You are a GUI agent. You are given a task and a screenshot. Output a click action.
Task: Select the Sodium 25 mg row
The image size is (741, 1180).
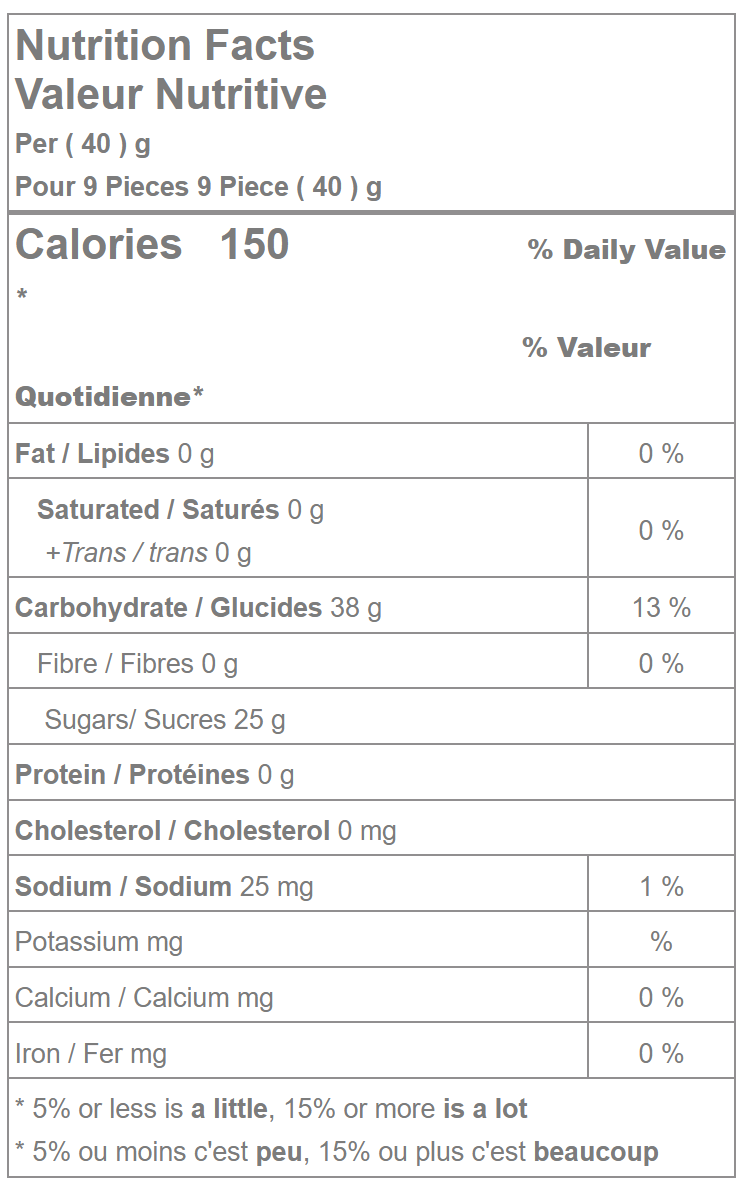[x=164, y=887]
